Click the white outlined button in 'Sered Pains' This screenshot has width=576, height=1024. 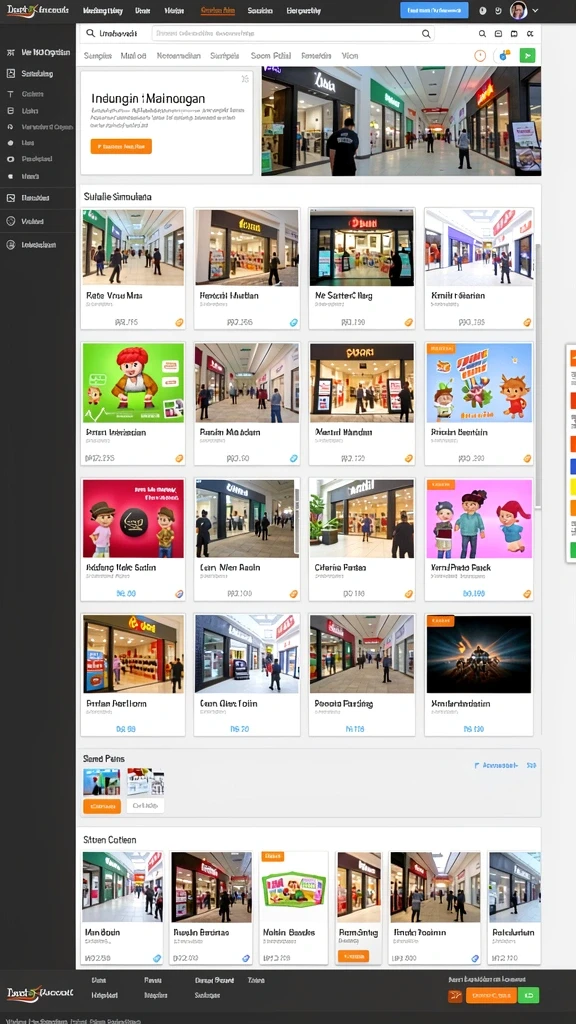145,807
